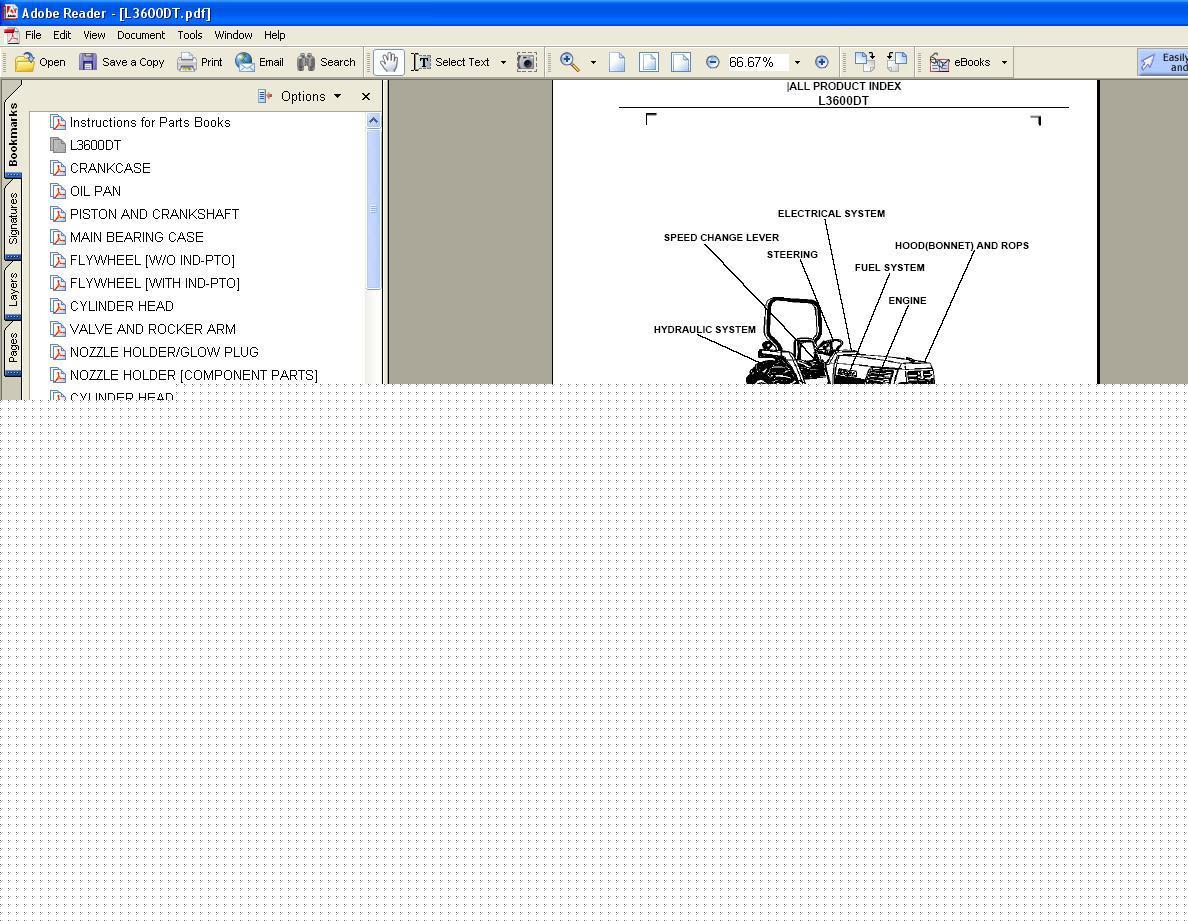Click ELECTRICAL SYSTEM label on diagram
Image resolution: width=1188 pixels, height=921 pixels.
pyautogui.click(x=831, y=214)
